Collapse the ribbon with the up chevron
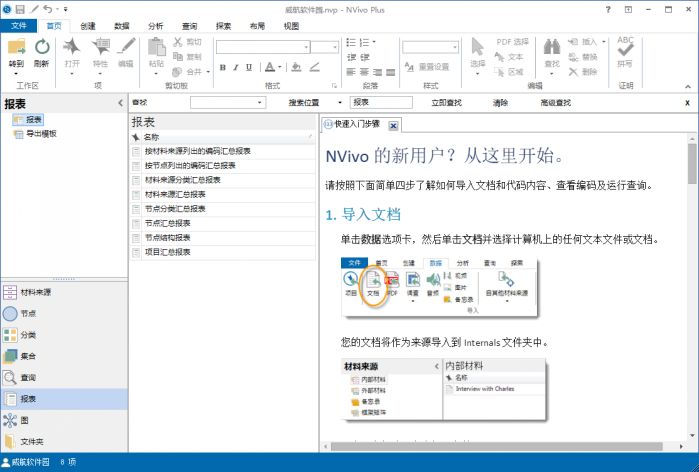 tap(688, 86)
